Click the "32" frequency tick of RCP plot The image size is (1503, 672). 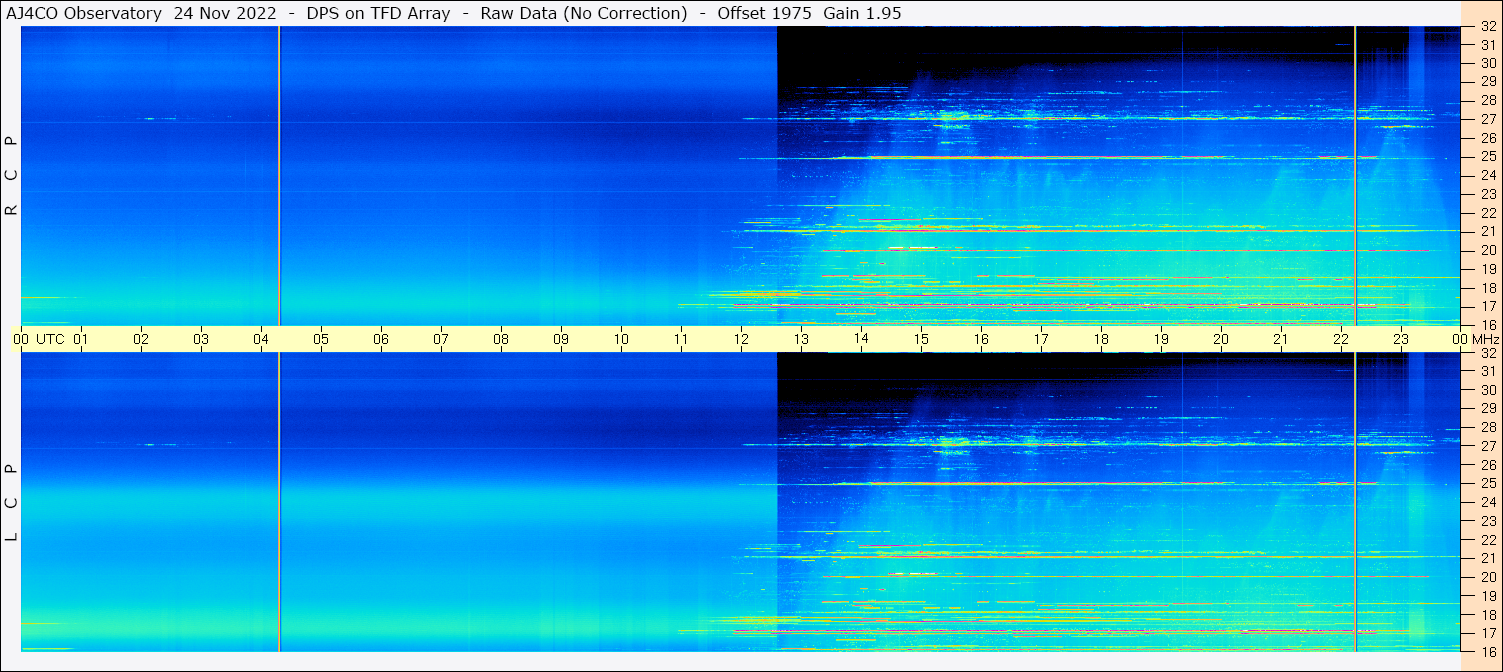pyautogui.click(x=1487, y=27)
